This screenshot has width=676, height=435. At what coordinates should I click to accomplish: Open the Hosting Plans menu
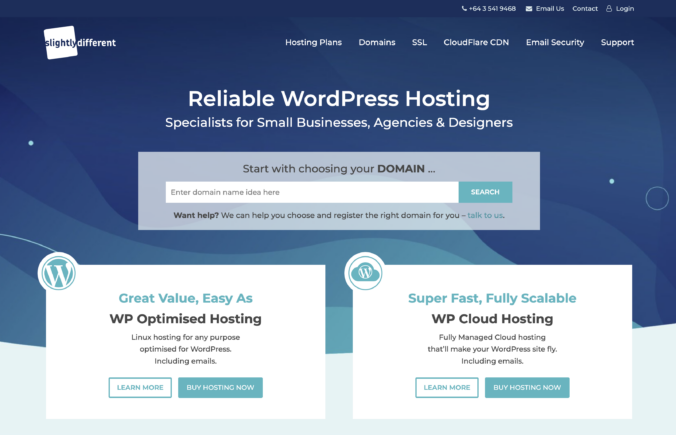(x=313, y=42)
